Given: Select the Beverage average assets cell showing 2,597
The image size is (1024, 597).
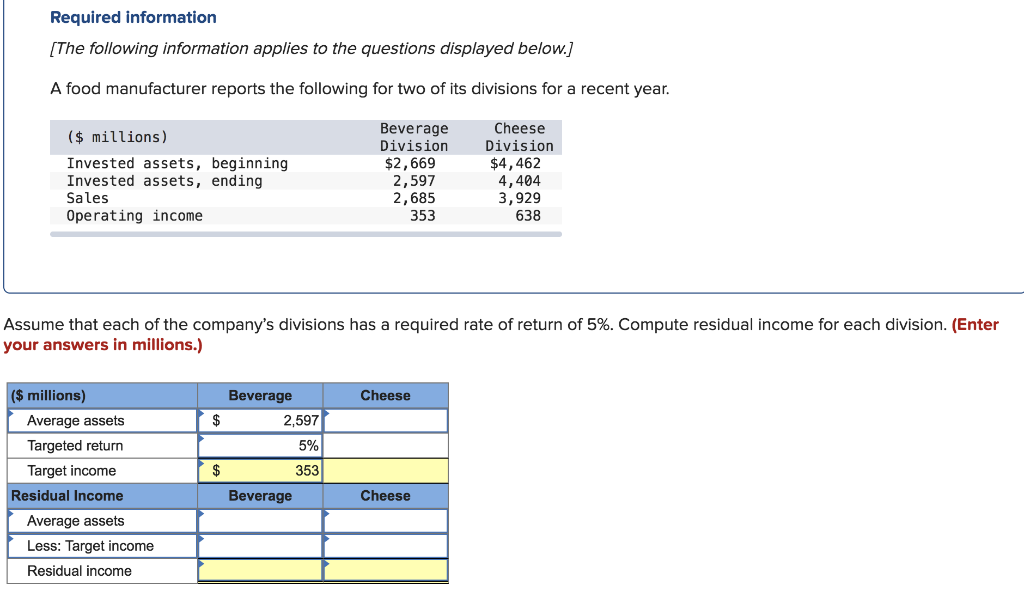Looking at the screenshot, I should coord(261,421).
